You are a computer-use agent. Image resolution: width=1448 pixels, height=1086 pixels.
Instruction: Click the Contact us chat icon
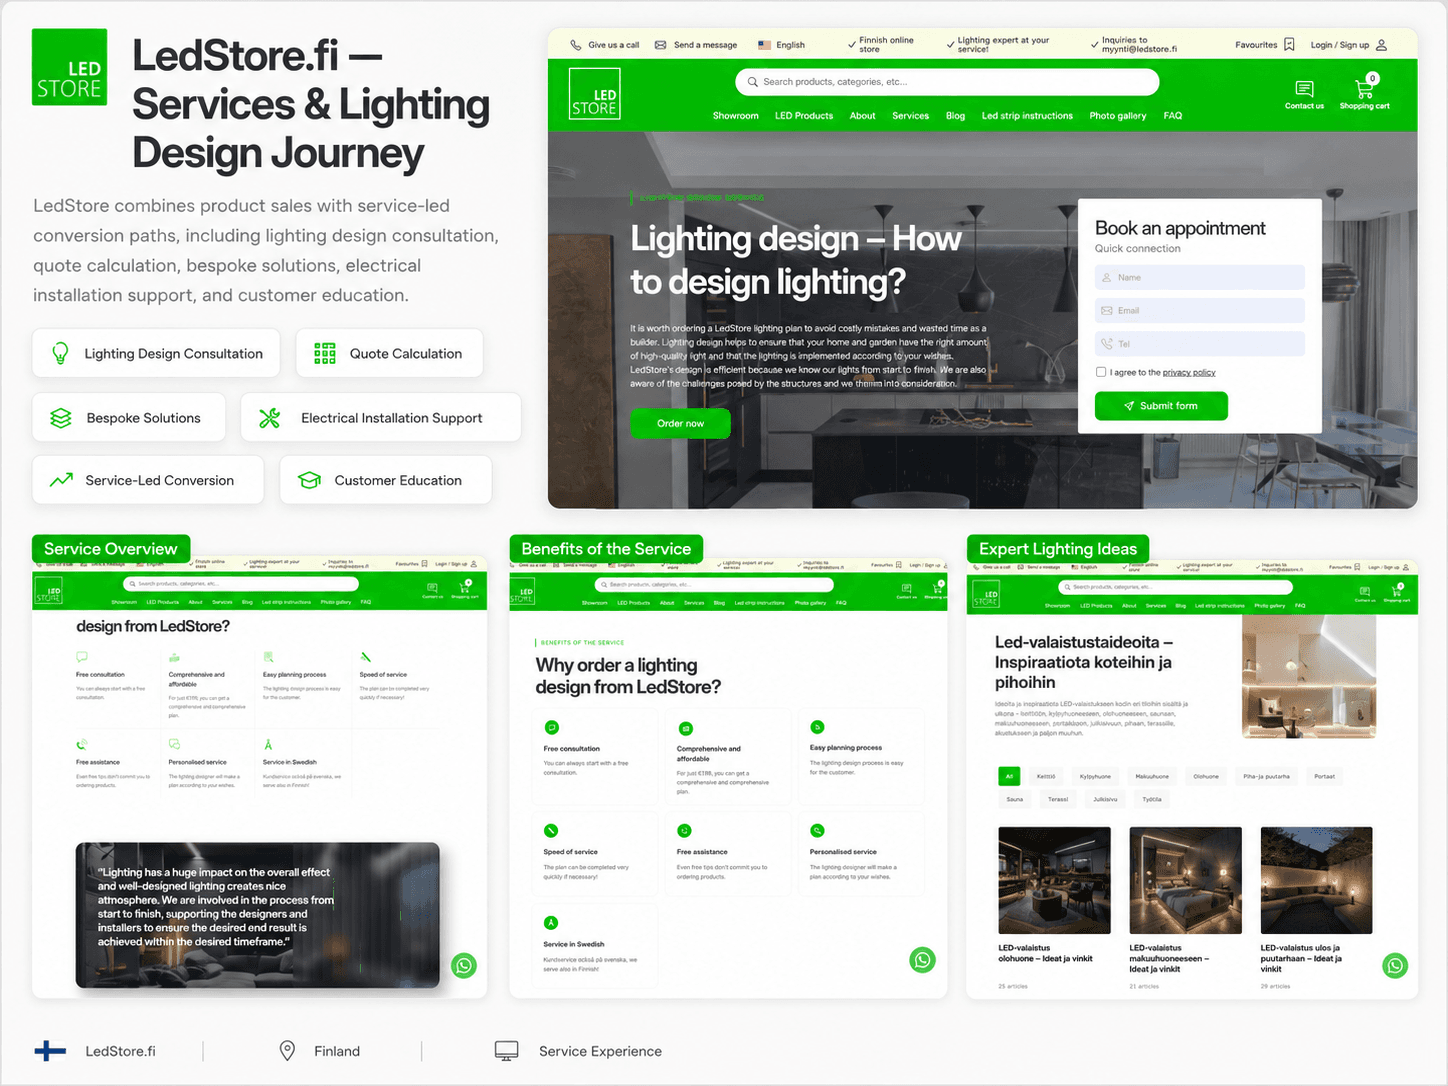pos(1304,89)
